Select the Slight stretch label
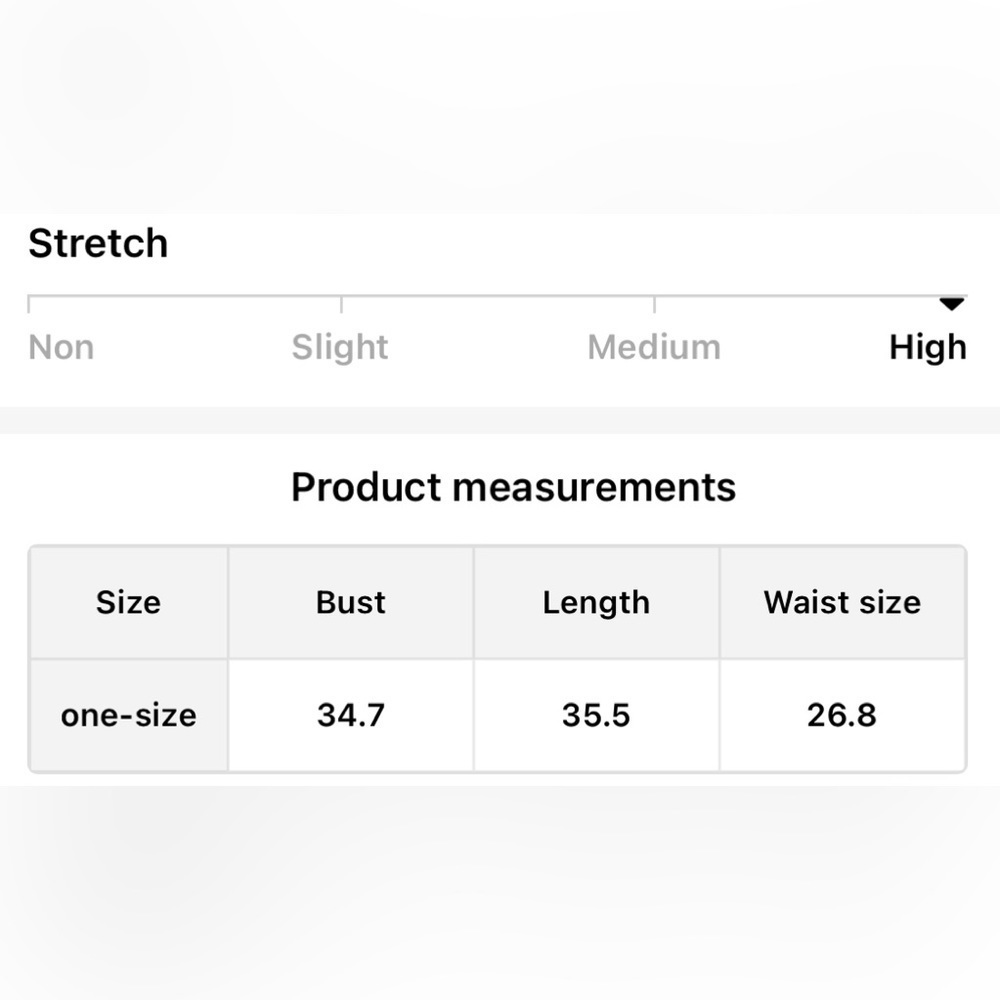 tap(340, 347)
